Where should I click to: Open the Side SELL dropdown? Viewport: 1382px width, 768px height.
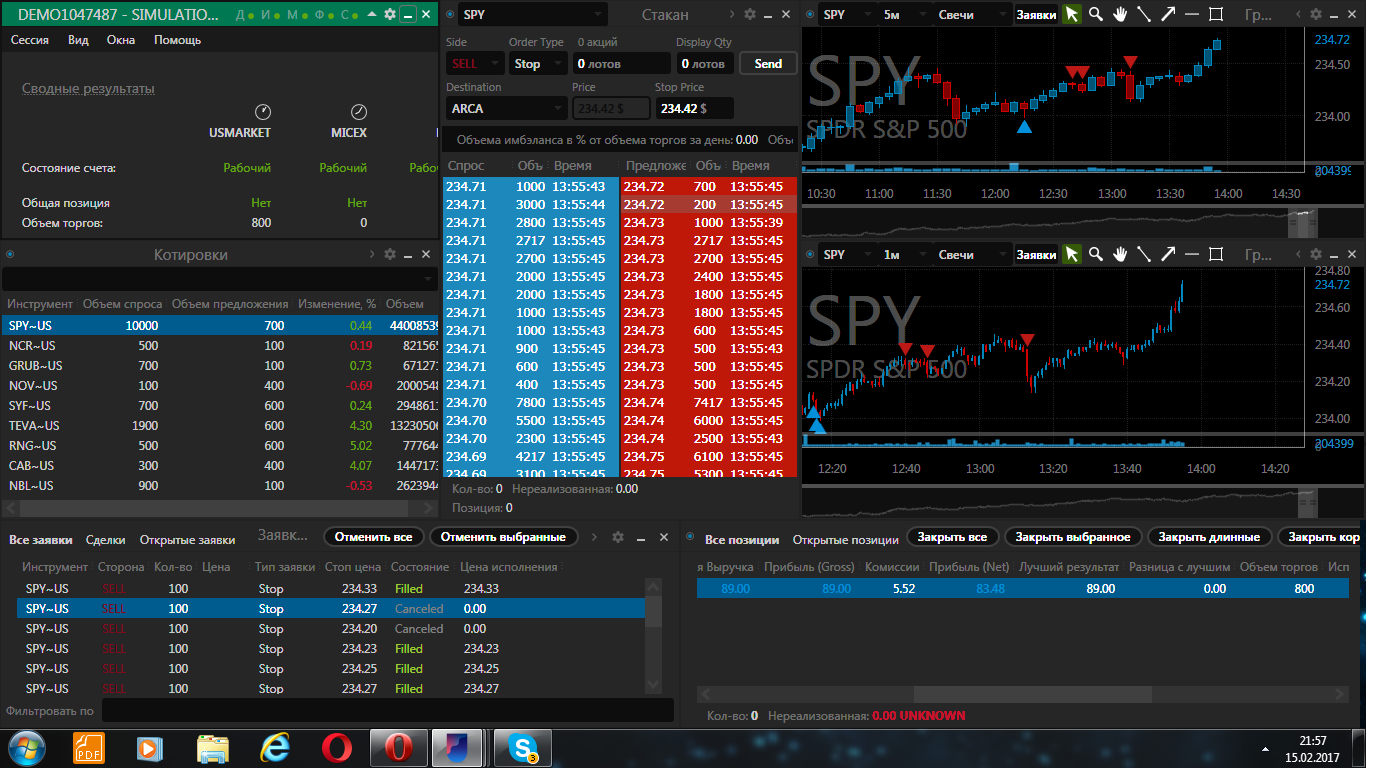474,63
